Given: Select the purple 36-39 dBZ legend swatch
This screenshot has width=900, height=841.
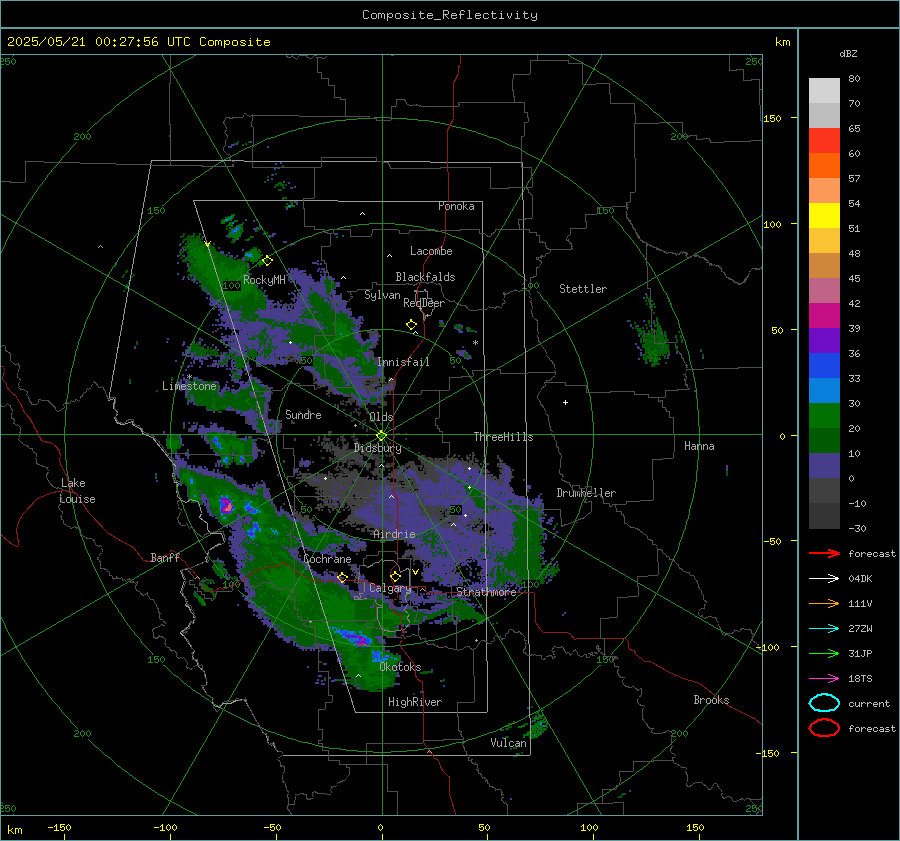Looking at the screenshot, I should point(824,341).
